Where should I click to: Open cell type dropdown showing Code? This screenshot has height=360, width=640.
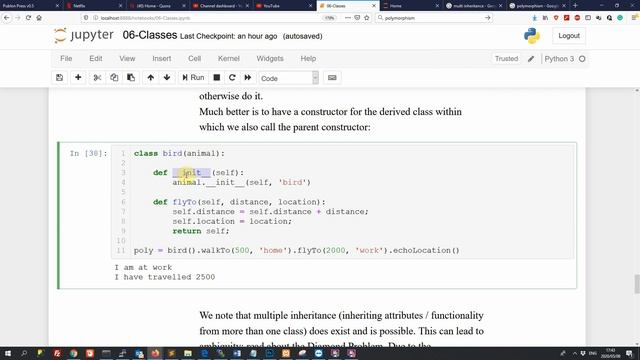(289, 78)
